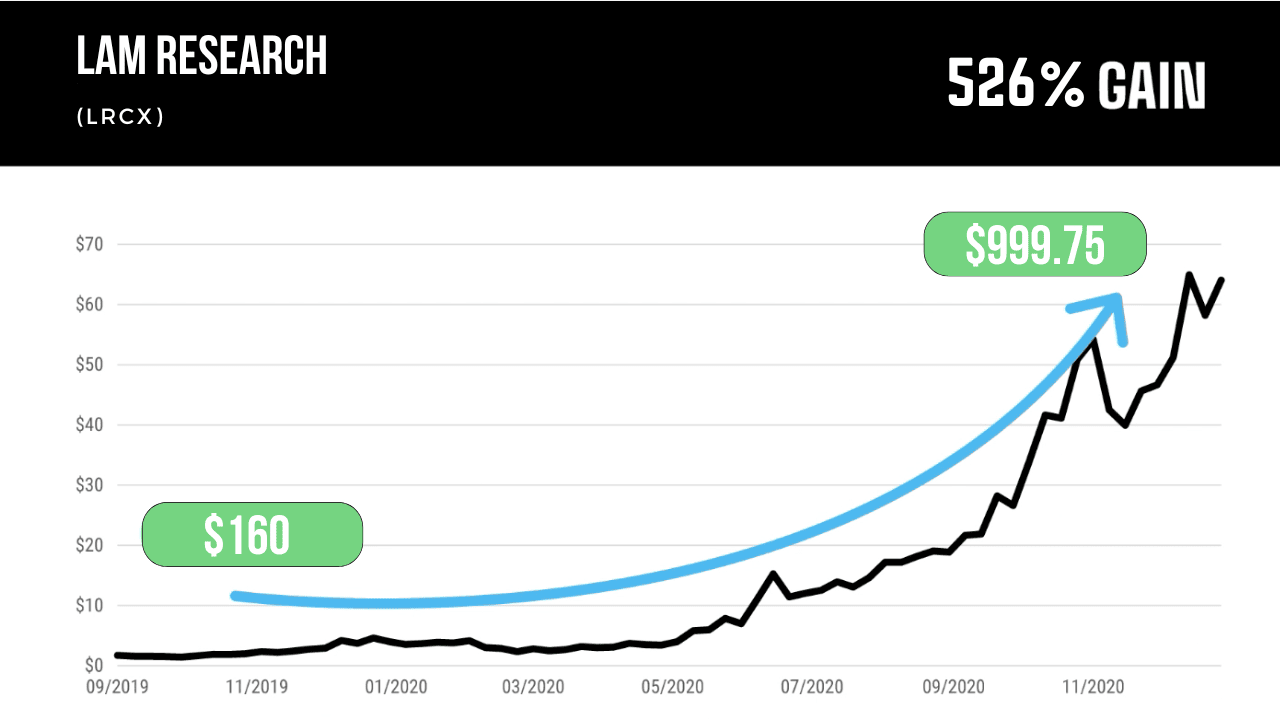Click the $70 y-axis label
The image size is (1280, 720).
pyautogui.click(x=89, y=244)
